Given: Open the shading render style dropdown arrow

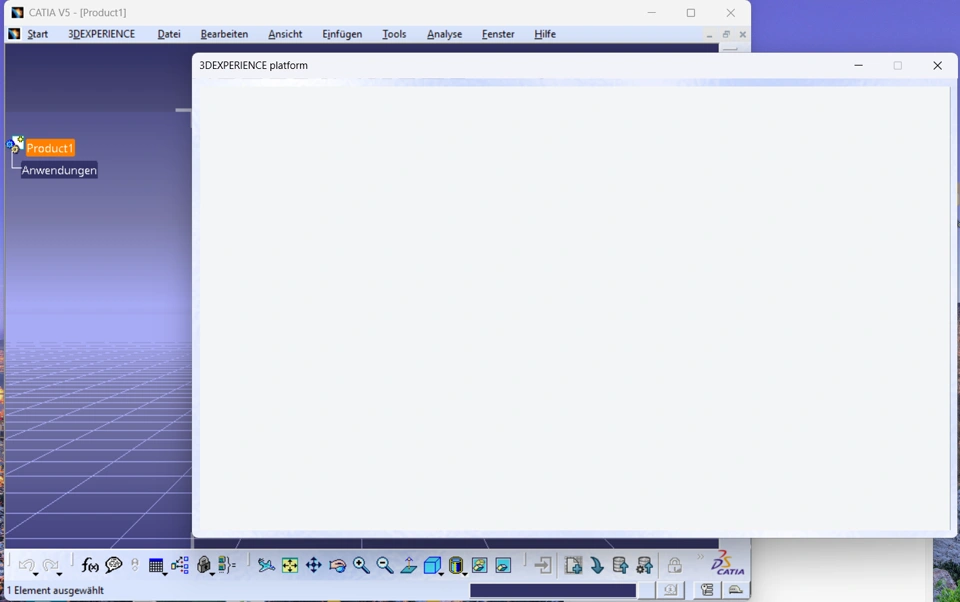Looking at the screenshot, I should click(465, 574).
